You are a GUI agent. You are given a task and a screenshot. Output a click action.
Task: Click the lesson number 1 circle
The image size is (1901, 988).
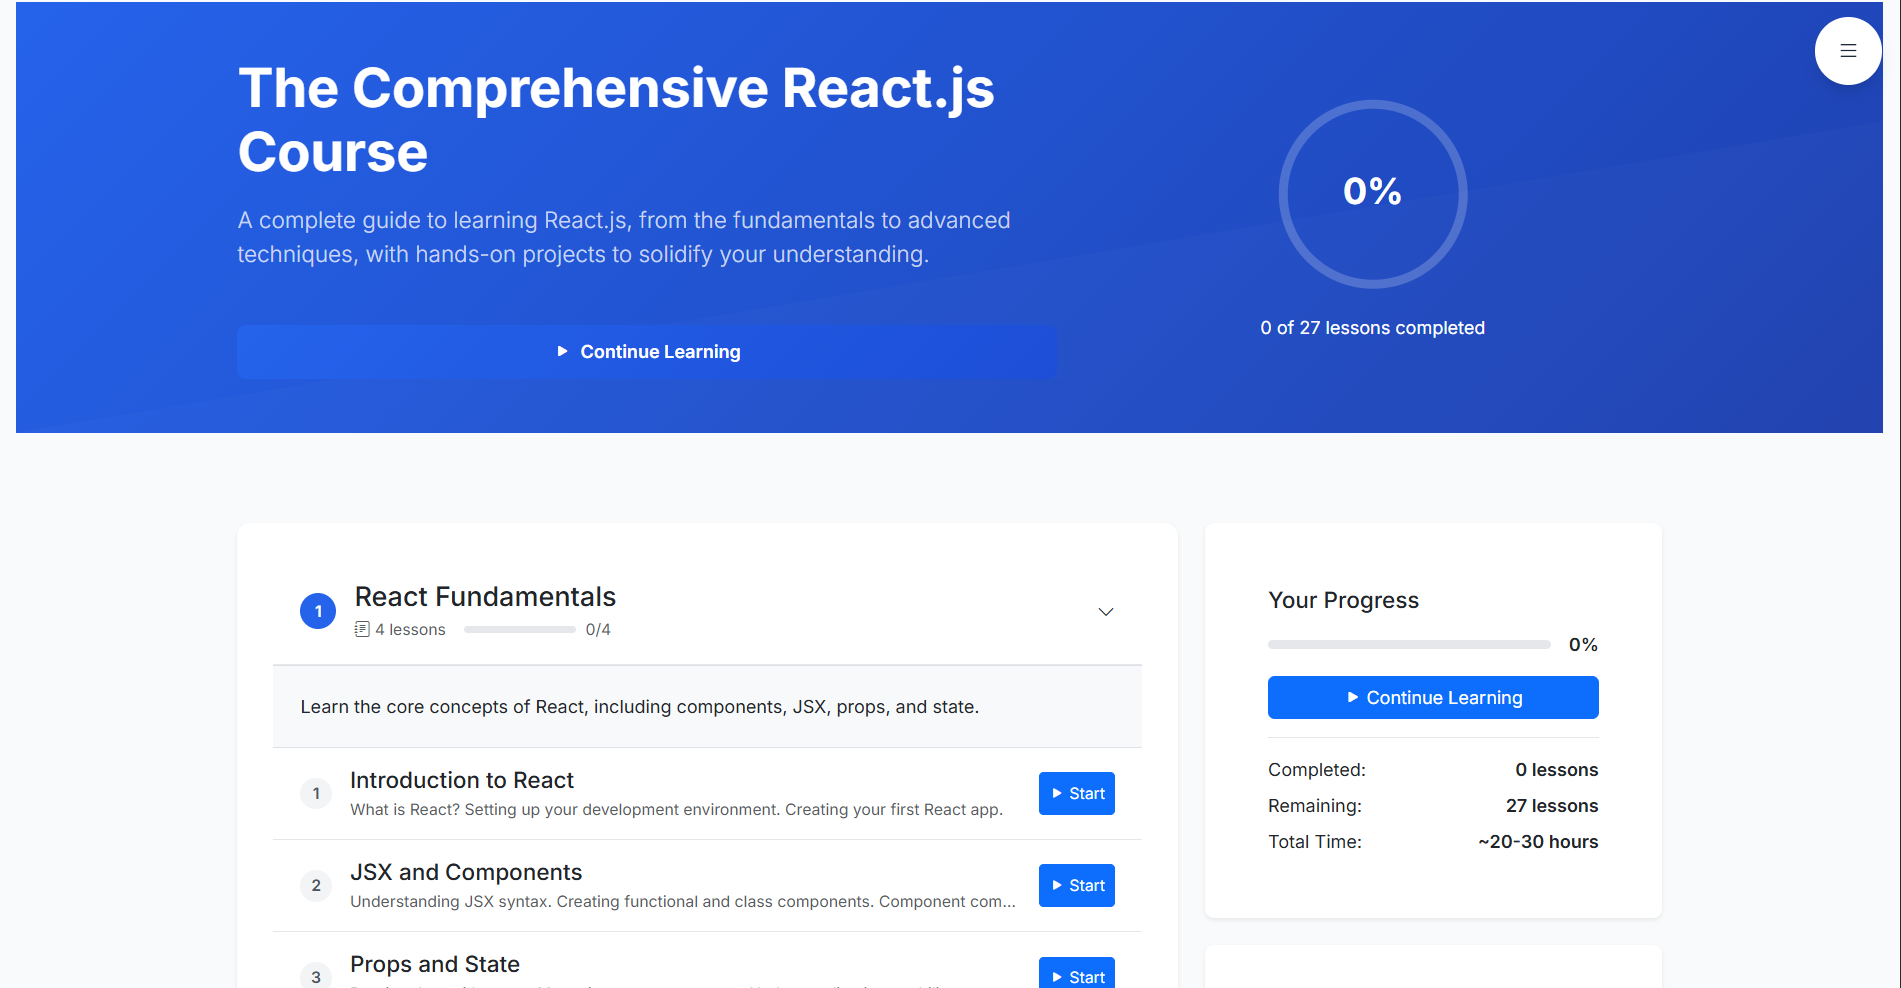[x=316, y=794]
